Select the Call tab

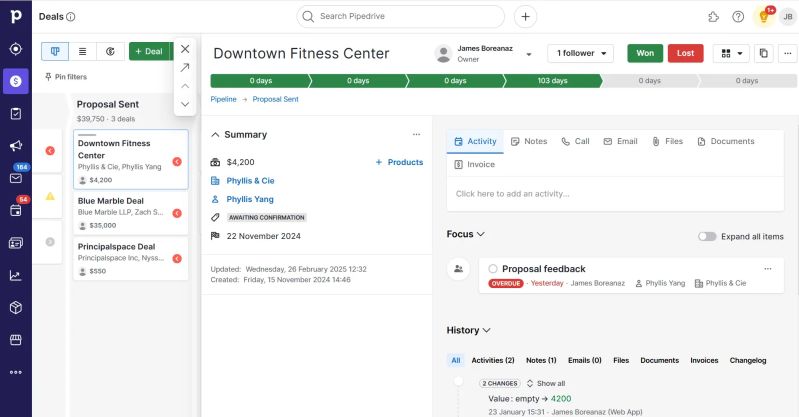(x=575, y=142)
